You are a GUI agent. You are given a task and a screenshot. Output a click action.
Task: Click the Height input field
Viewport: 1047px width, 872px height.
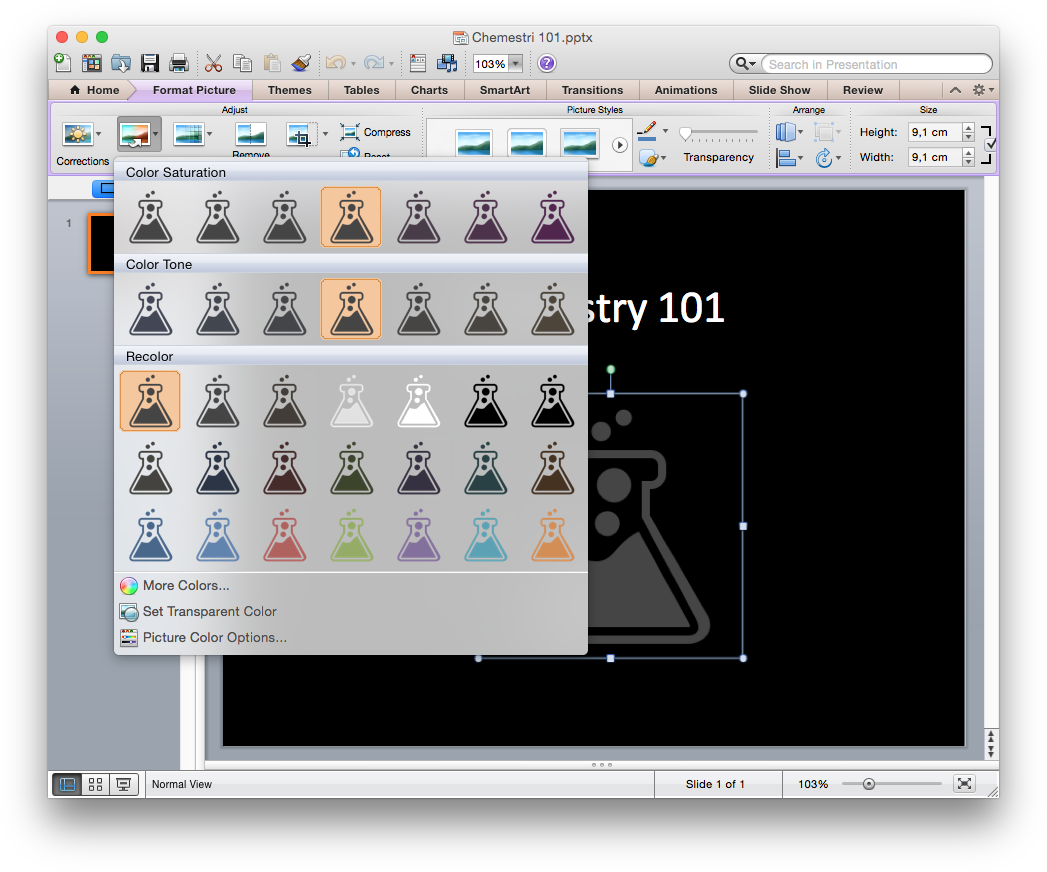pos(934,132)
